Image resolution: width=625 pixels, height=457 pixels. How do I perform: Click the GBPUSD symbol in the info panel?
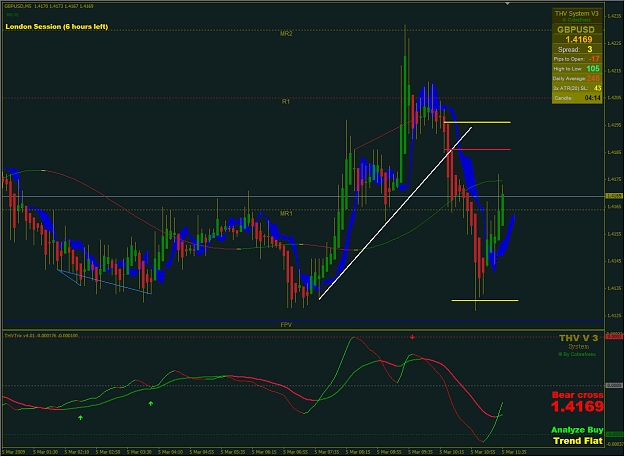tap(576, 29)
